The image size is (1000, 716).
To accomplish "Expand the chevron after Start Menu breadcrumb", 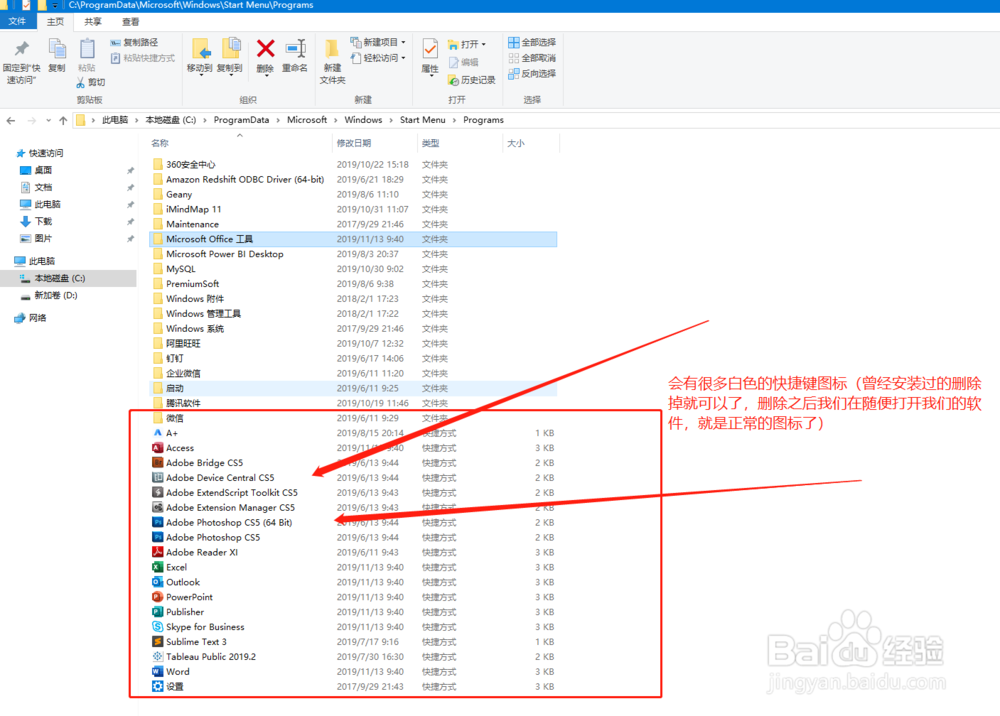I will coord(455,120).
